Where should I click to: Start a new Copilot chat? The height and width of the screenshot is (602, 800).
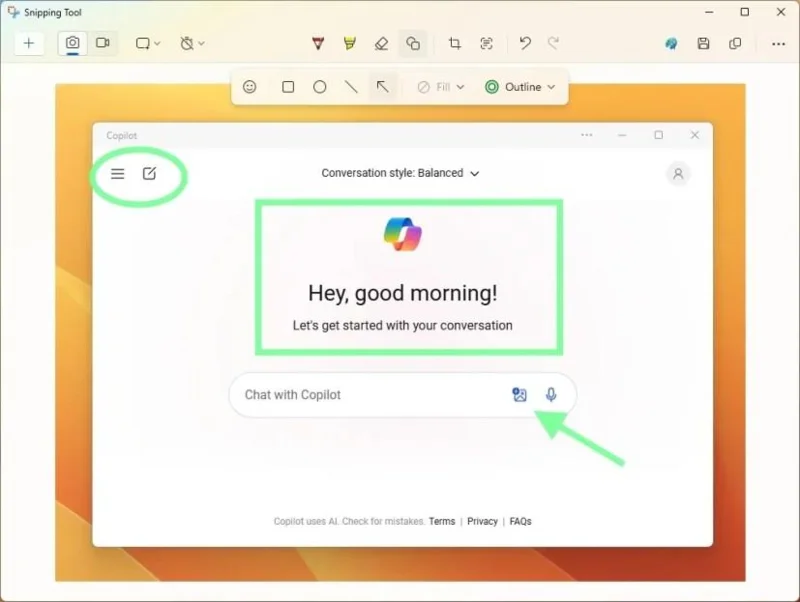(x=149, y=174)
